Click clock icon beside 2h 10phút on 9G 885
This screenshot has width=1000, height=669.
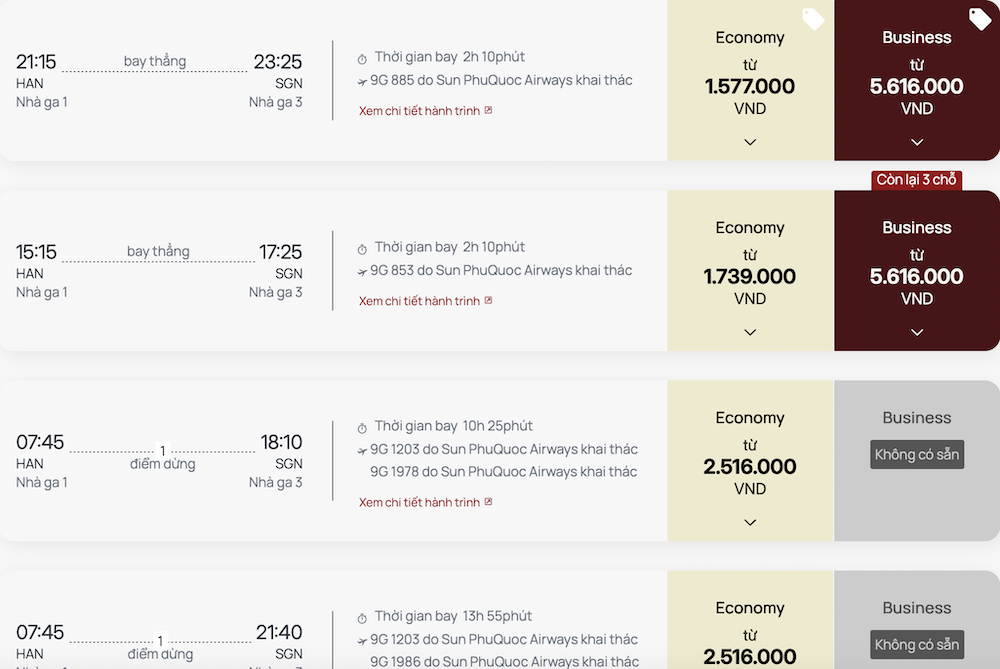coord(362,58)
